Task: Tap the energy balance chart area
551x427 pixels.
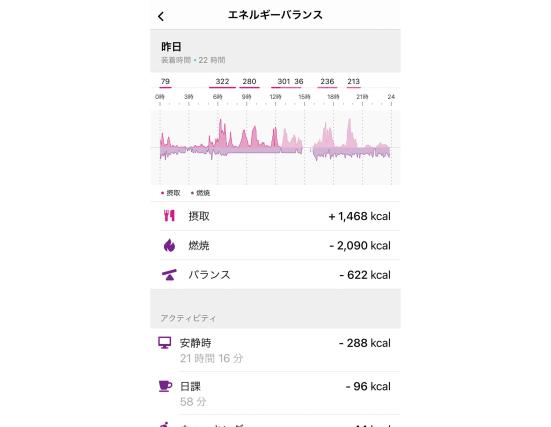Action: (276, 148)
